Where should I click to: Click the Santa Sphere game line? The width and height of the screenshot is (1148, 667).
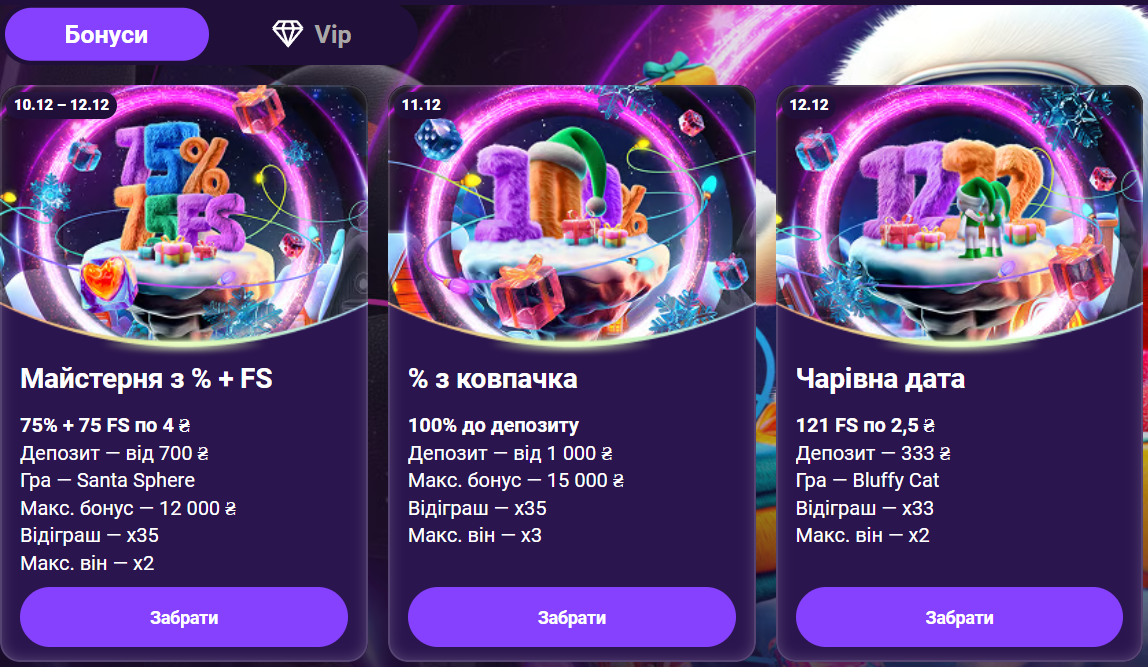pos(108,480)
